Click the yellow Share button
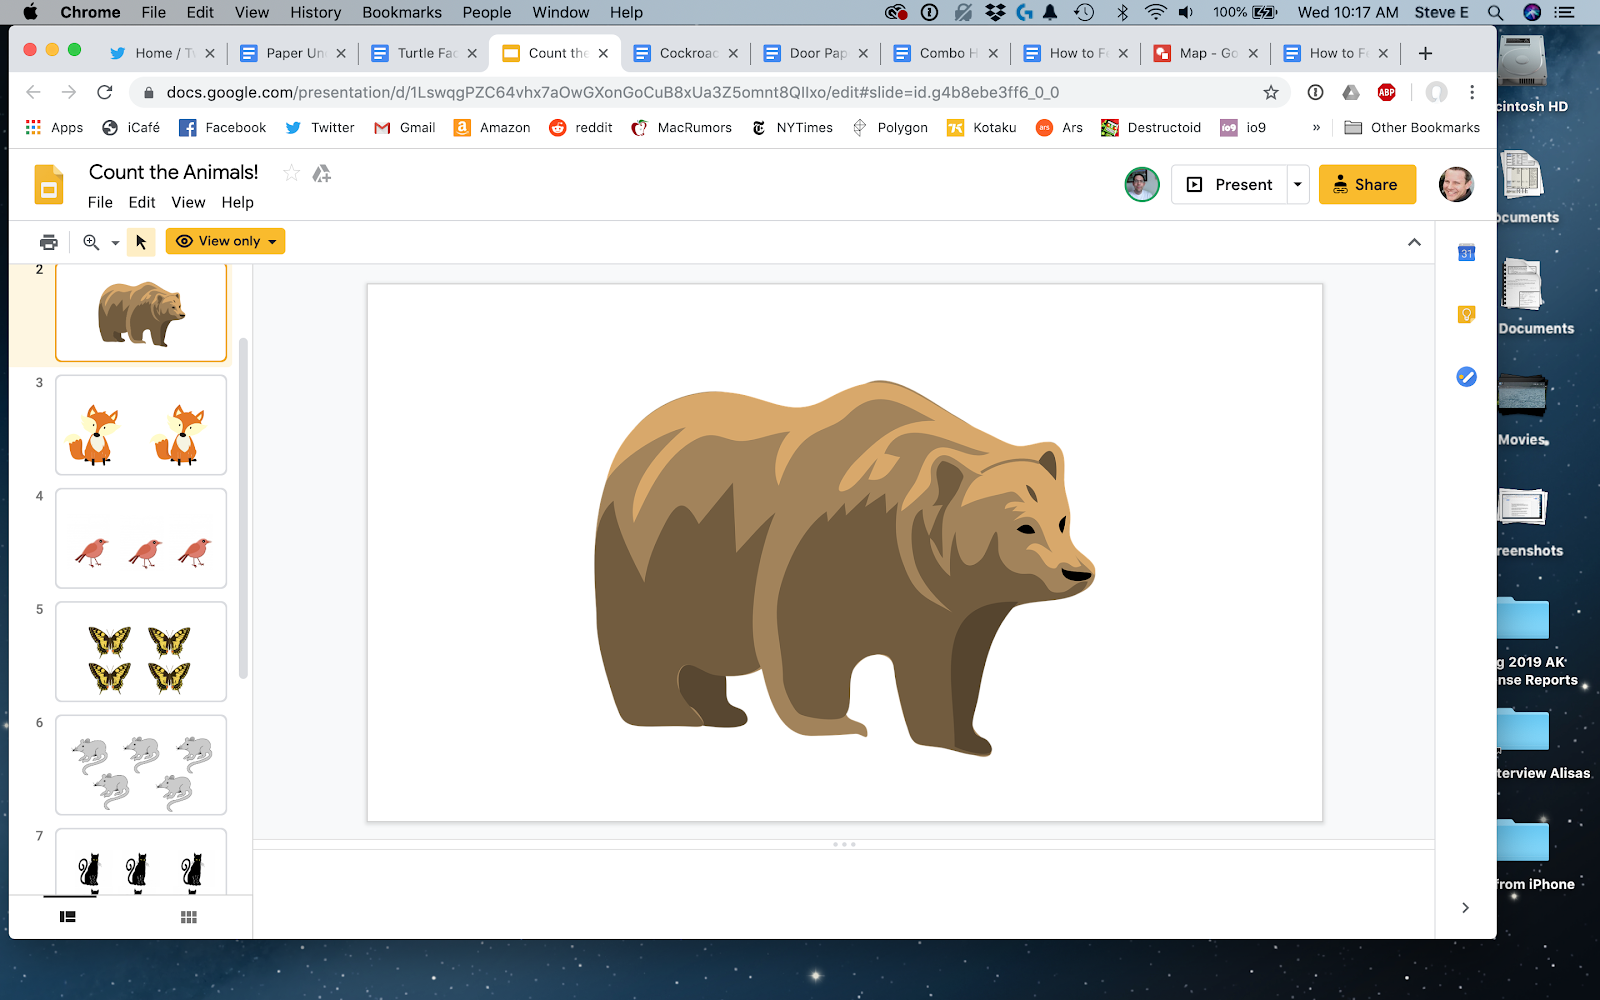This screenshot has width=1600, height=1000. tap(1367, 184)
